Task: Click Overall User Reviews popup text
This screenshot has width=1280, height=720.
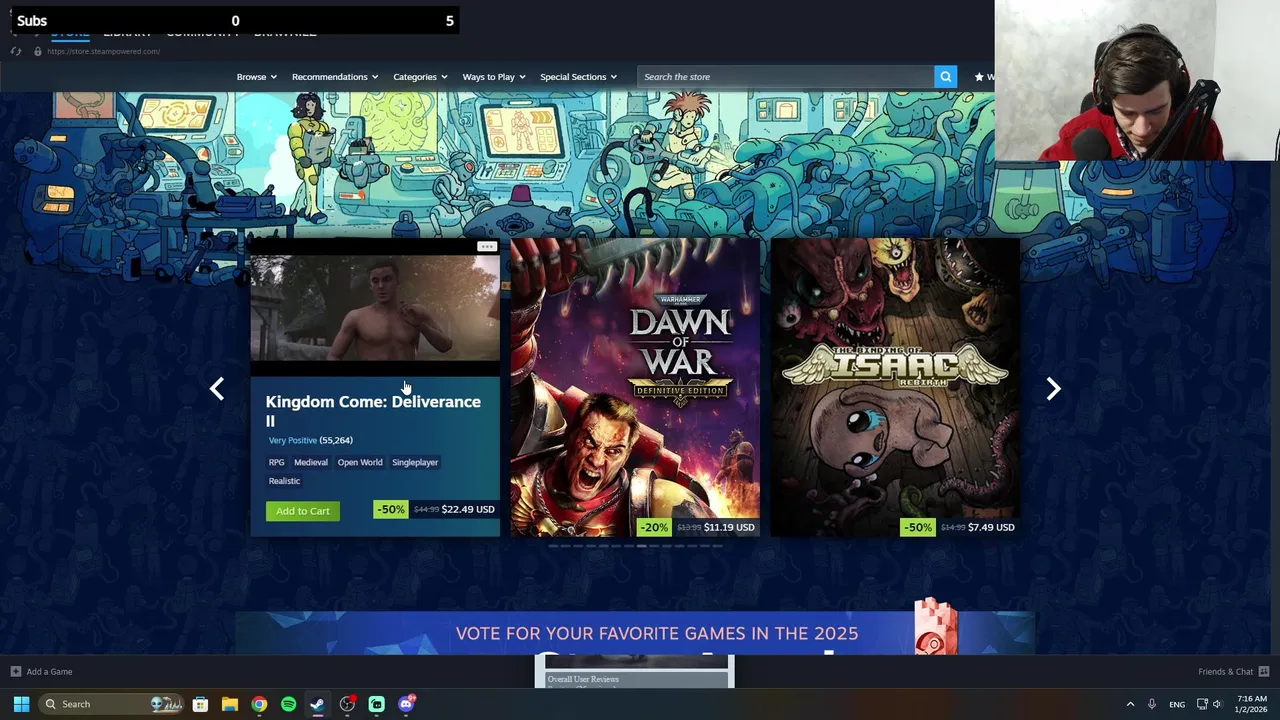Action: pyautogui.click(x=583, y=679)
